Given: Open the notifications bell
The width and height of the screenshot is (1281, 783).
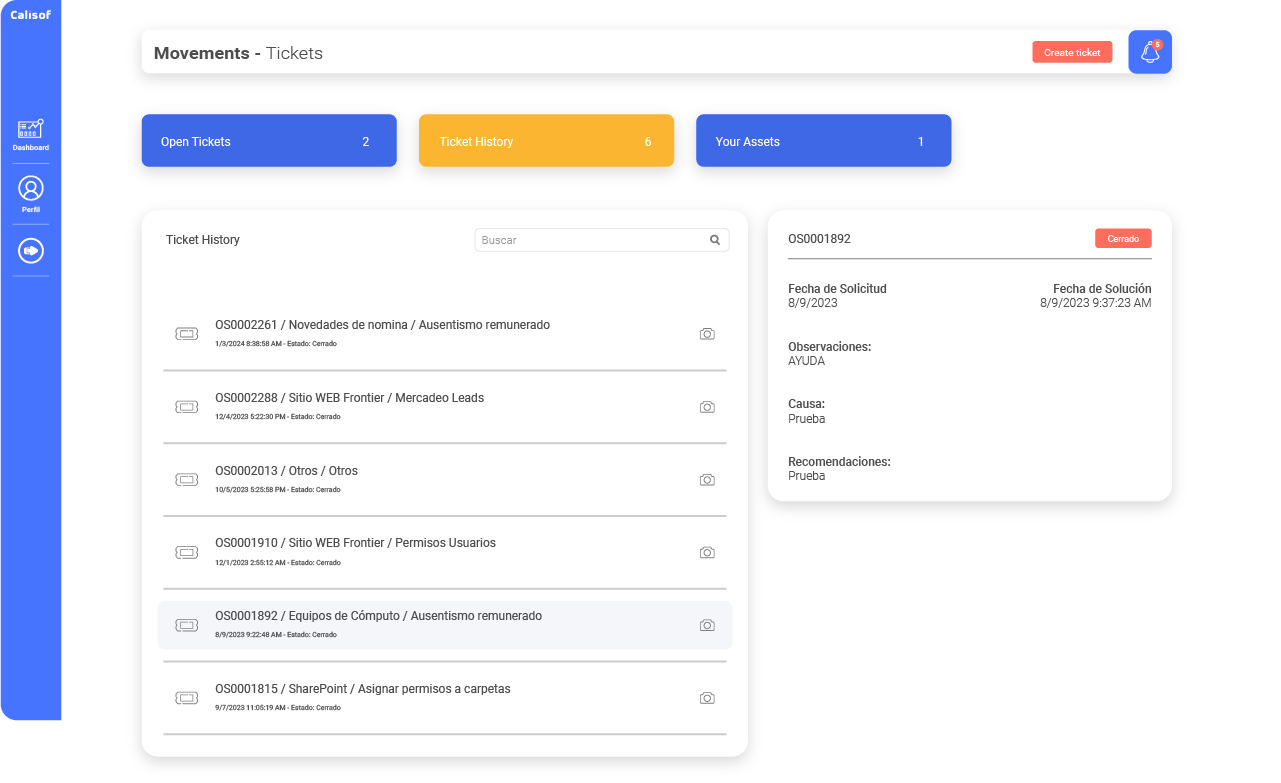Looking at the screenshot, I should click(x=1150, y=52).
